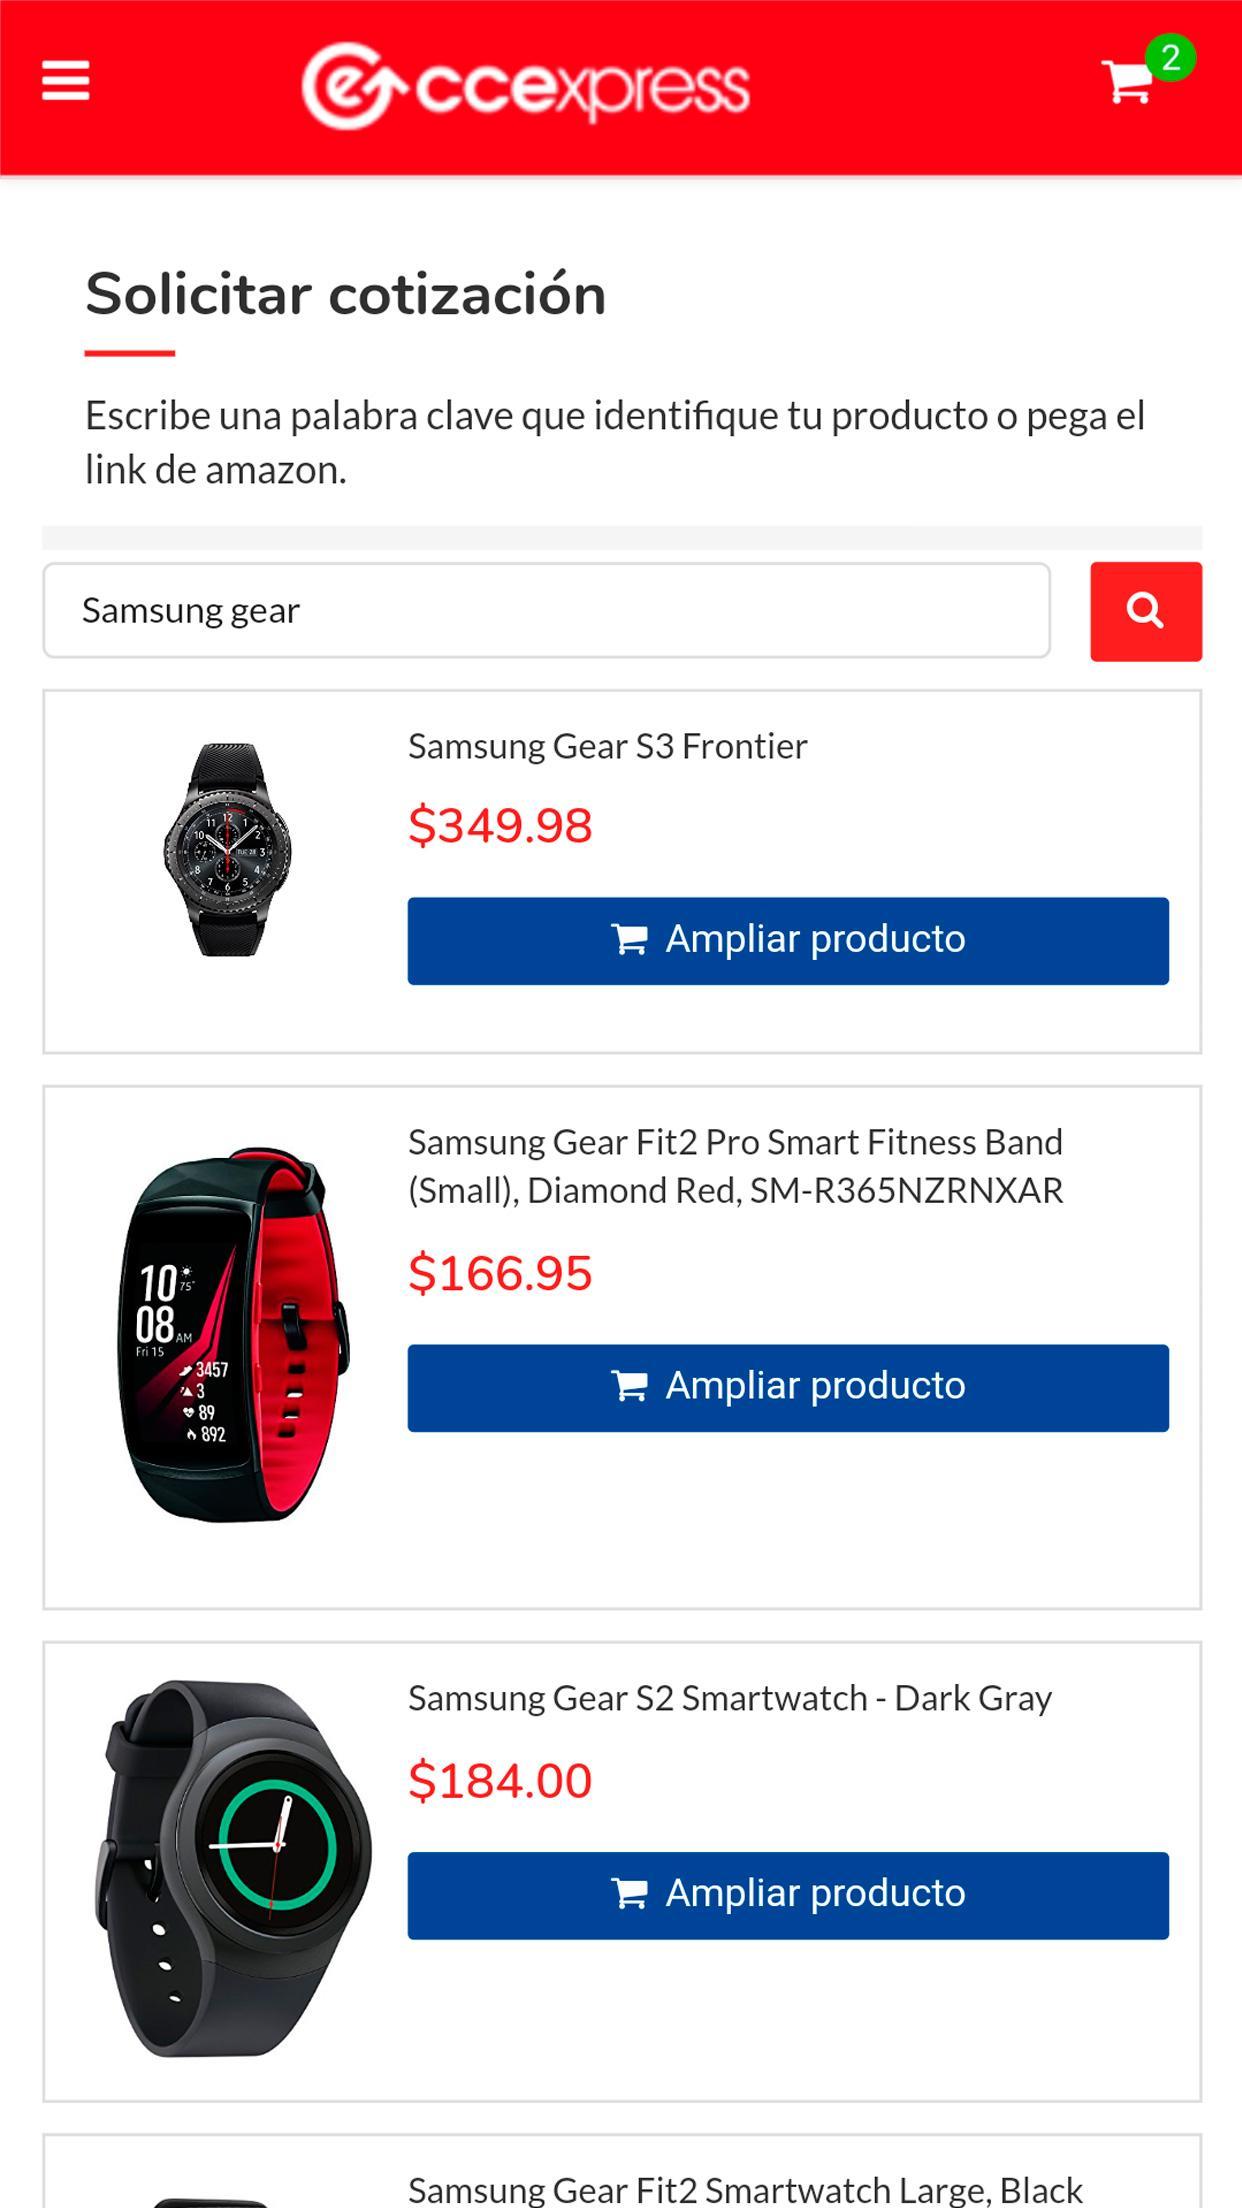
Task: Open the shopping cart
Action: pos(1126,82)
